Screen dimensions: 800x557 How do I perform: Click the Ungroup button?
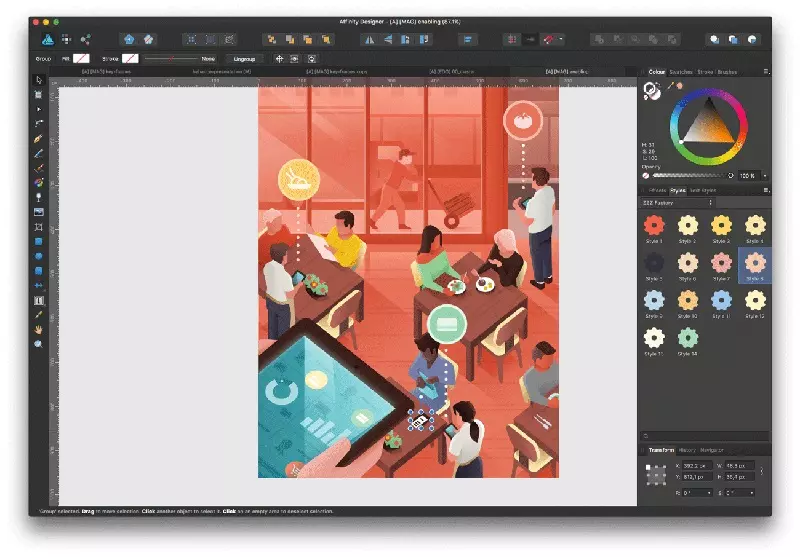pos(244,59)
